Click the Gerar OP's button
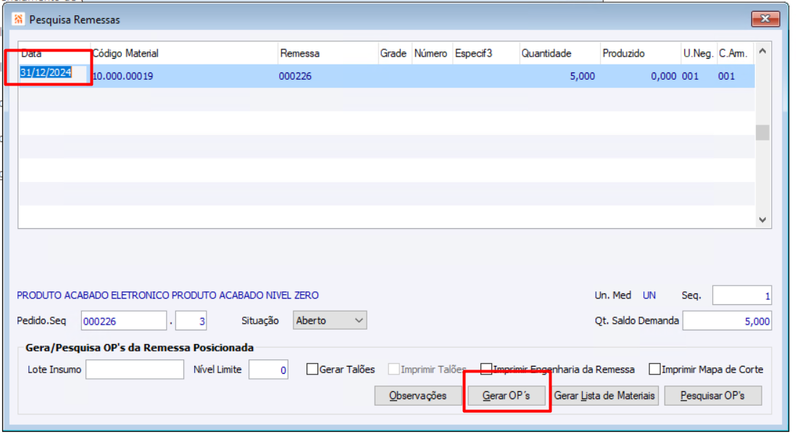The width and height of the screenshot is (800, 434). 506,396
